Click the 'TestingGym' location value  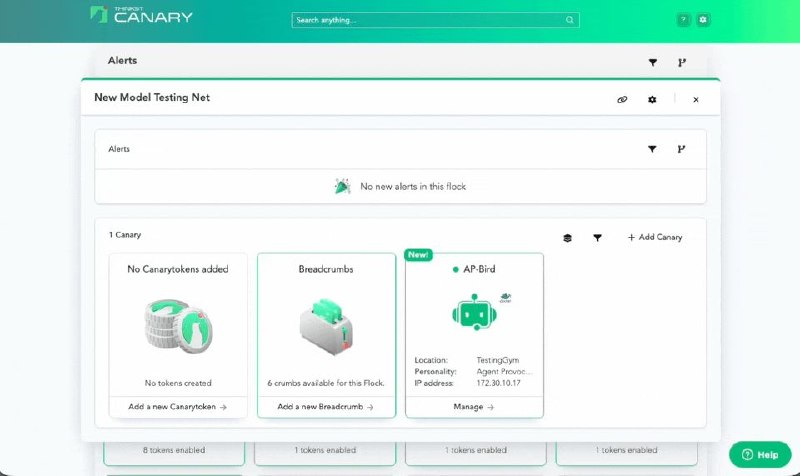(x=497, y=360)
